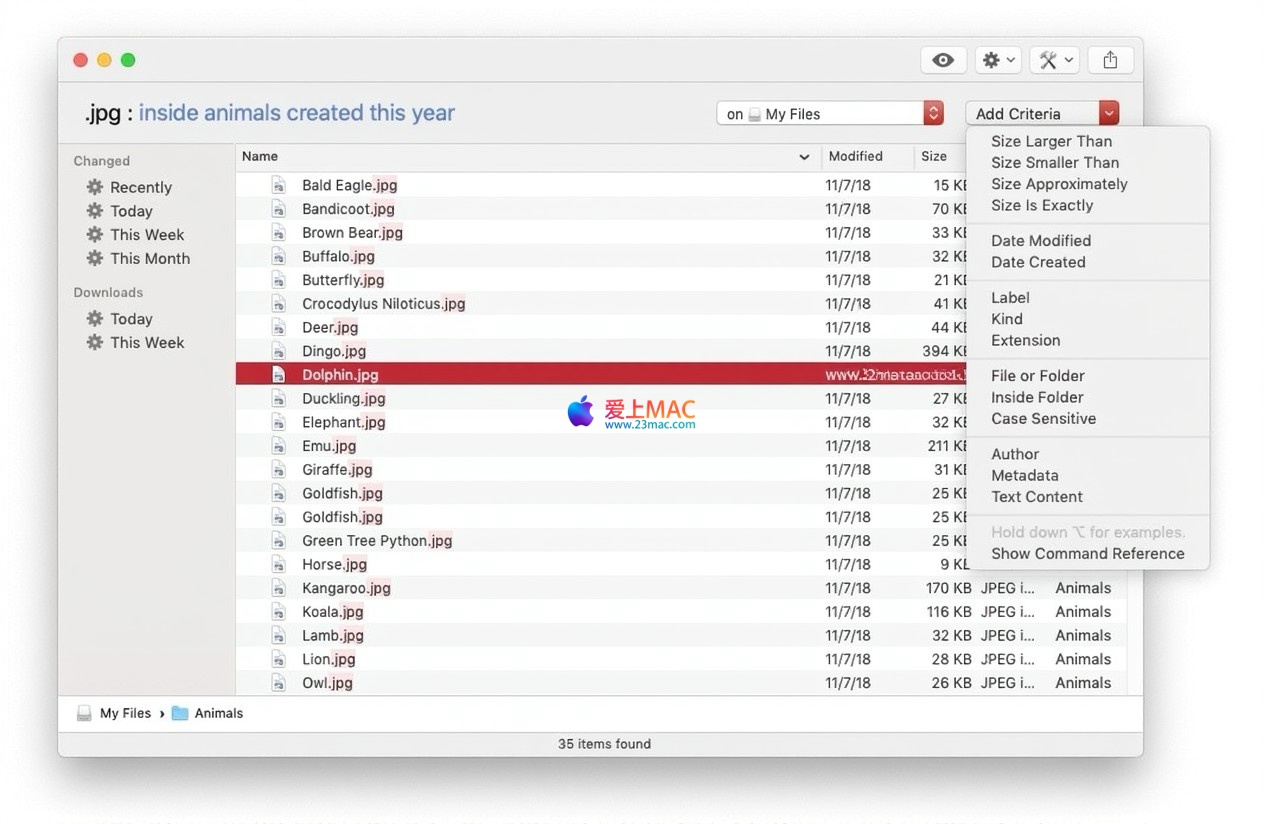1264x824 pixels.
Task: Click the My Files drive icon in path bar
Action: point(84,713)
